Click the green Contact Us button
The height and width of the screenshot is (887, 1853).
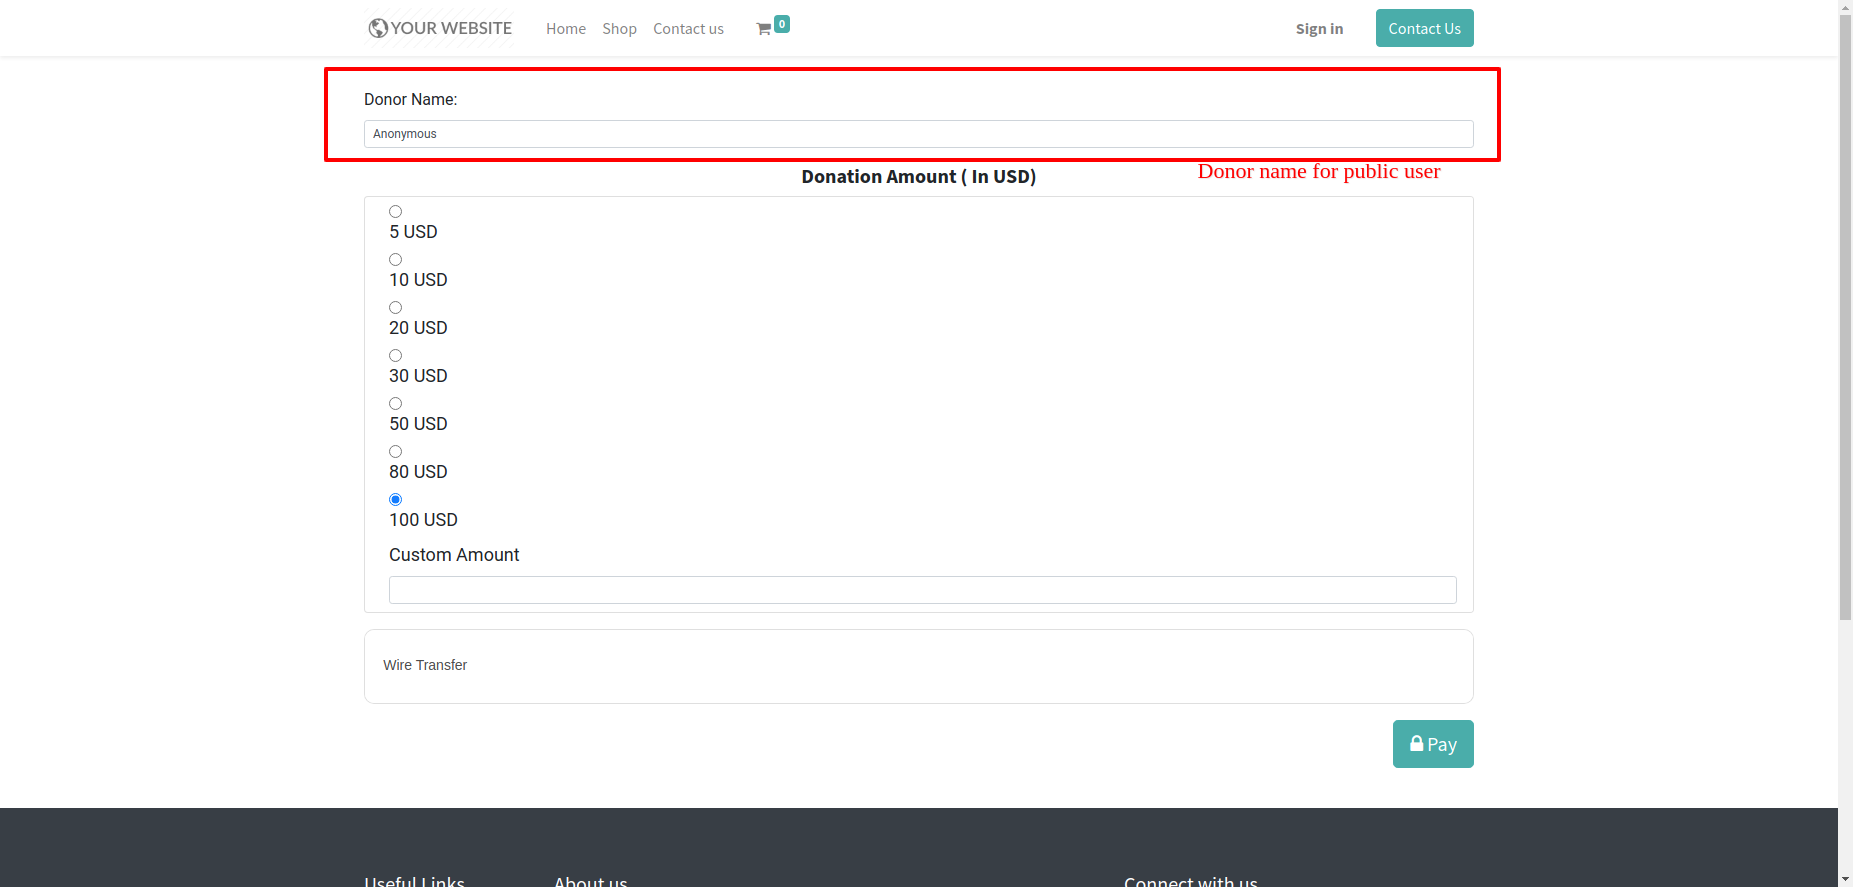(x=1424, y=28)
